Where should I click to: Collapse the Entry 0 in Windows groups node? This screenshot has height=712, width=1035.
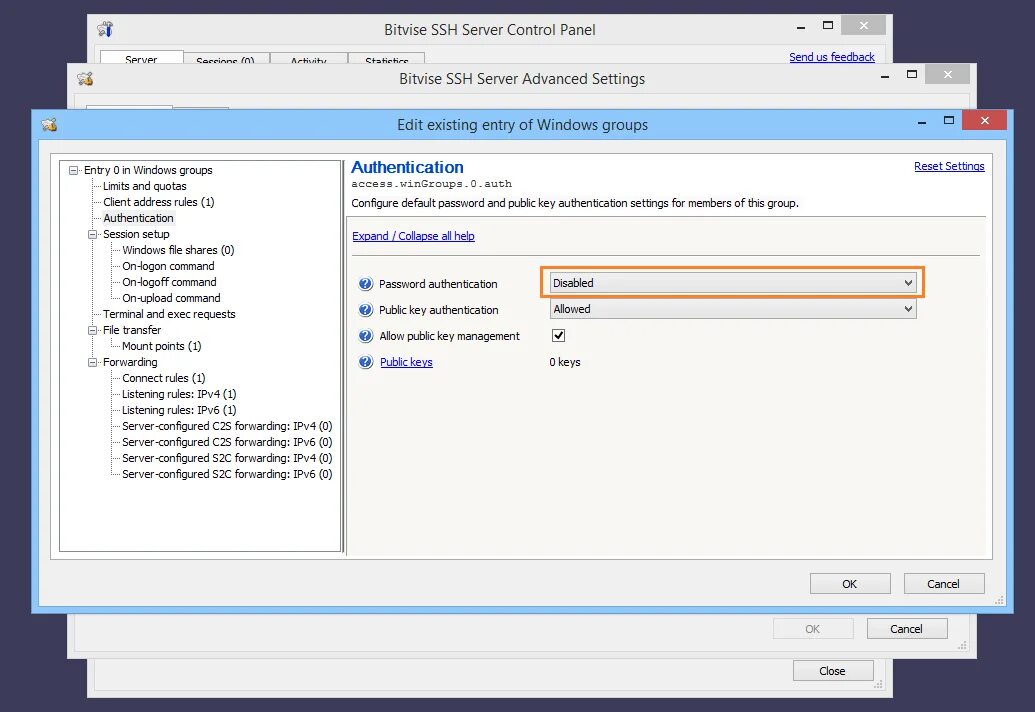[x=73, y=170]
